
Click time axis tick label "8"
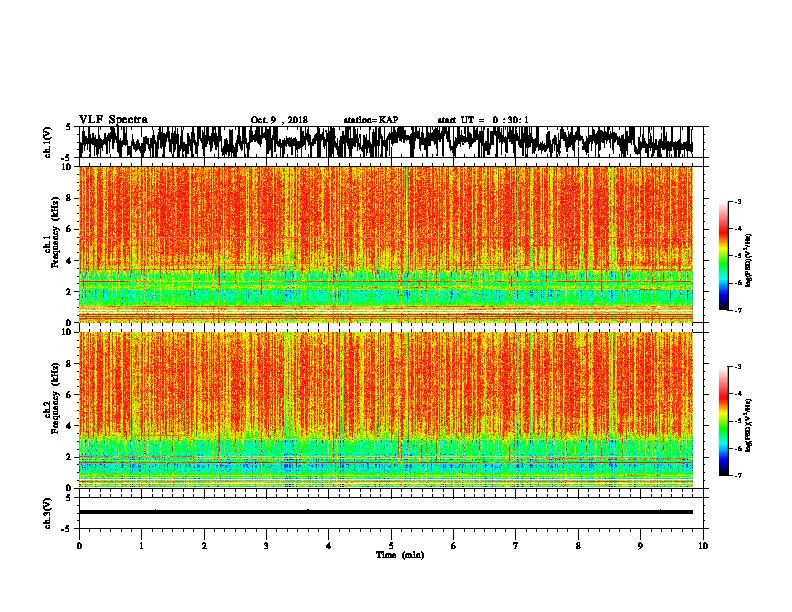pyautogui.click(x=578, y=546)
